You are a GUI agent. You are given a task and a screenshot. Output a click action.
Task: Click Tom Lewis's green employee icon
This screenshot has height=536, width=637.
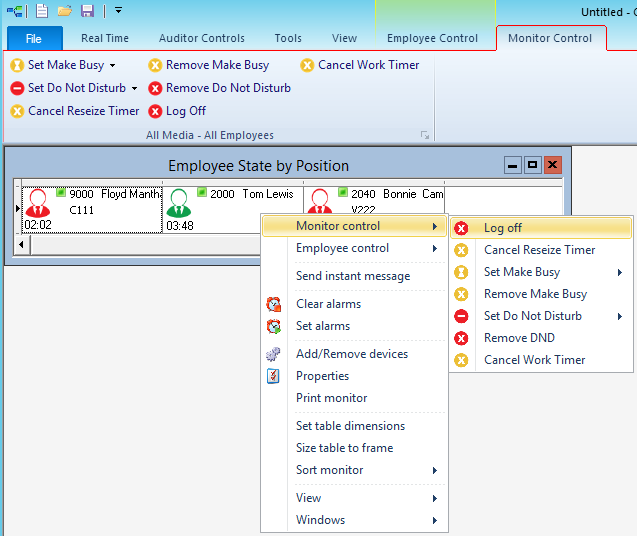click(x=179, y=203)
